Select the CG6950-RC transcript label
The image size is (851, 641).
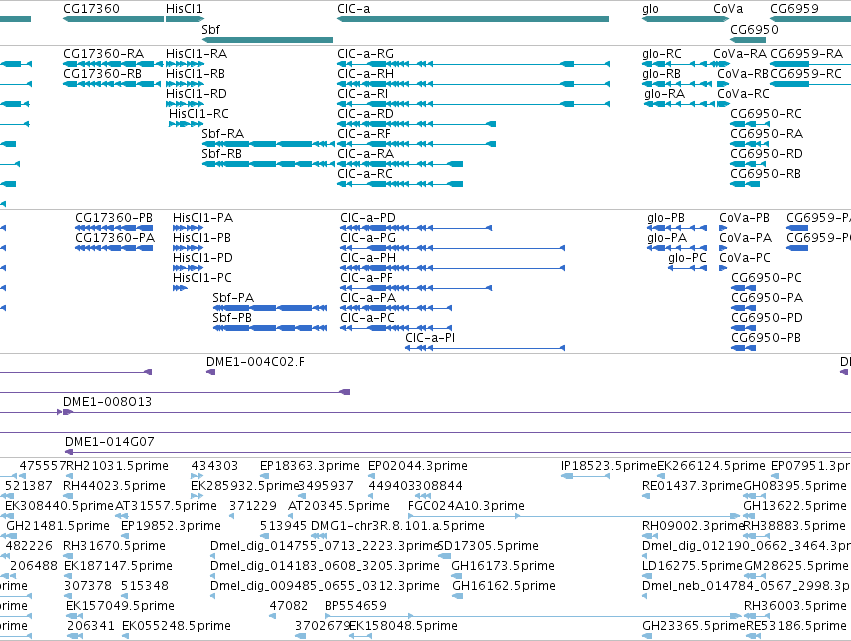click(766, 114)
